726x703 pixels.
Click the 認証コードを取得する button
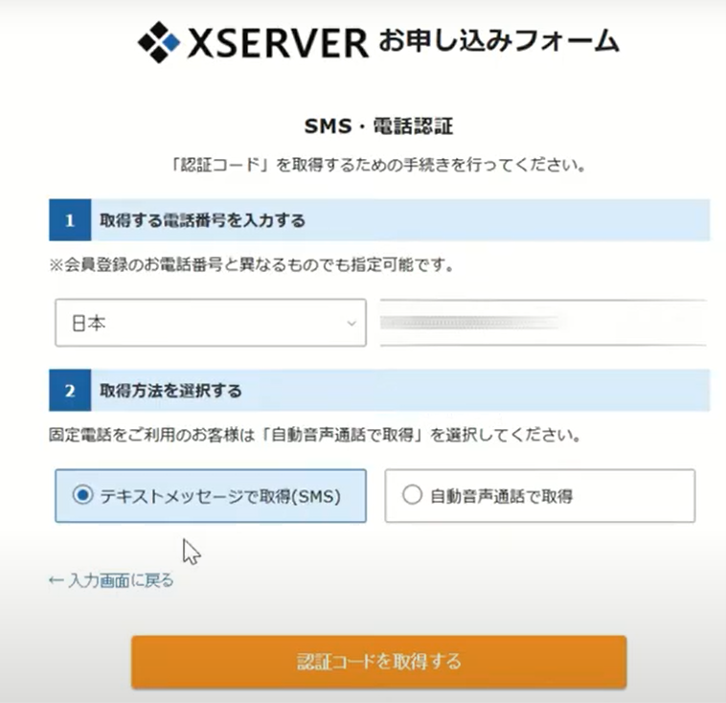pyautogui.click(x=379, y=662)
